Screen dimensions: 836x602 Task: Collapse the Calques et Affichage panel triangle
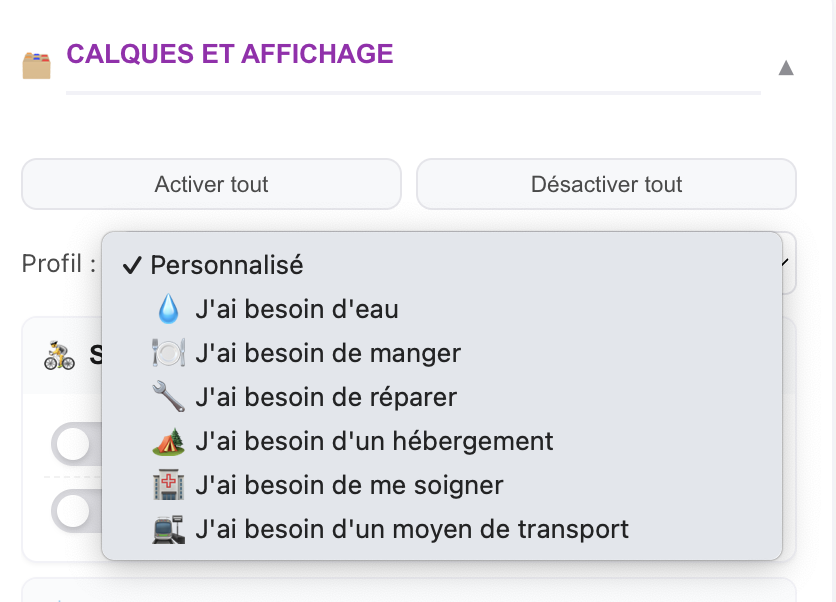point(786,68)
